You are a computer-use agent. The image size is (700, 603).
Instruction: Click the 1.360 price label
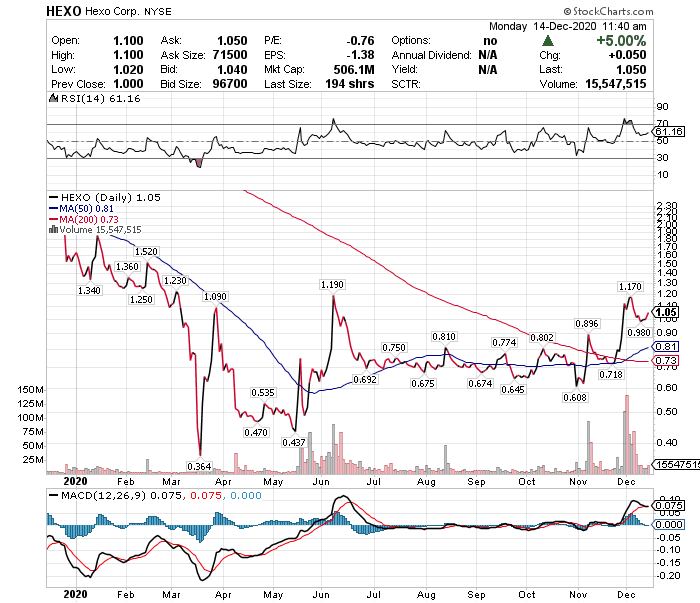[x=127, y=267]
